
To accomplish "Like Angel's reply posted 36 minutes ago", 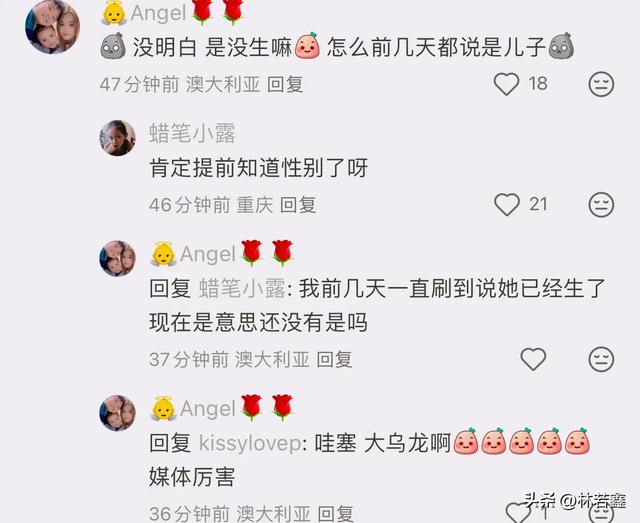I will [518, 514].
